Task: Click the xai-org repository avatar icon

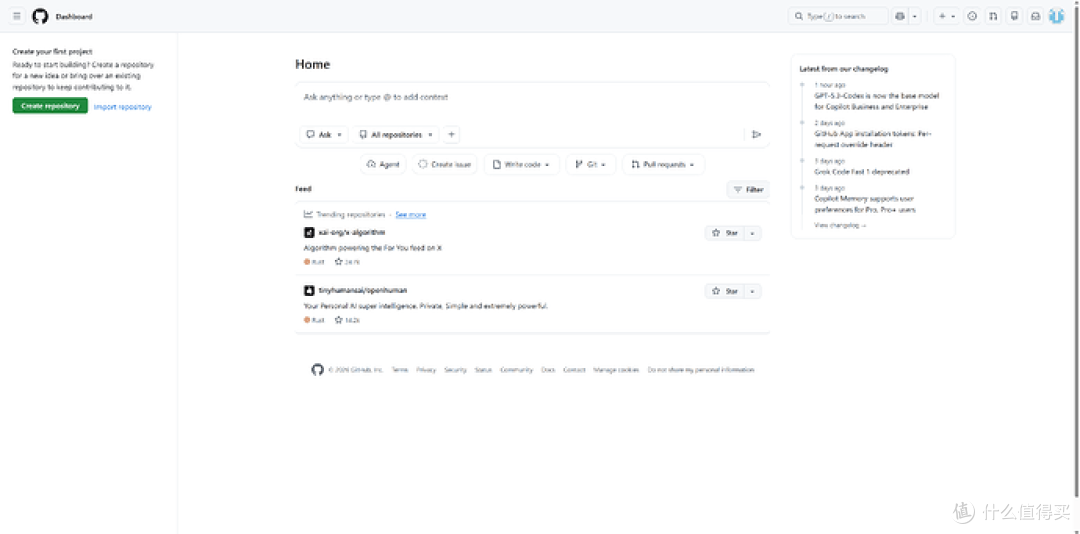Action: tap(309, 233)
